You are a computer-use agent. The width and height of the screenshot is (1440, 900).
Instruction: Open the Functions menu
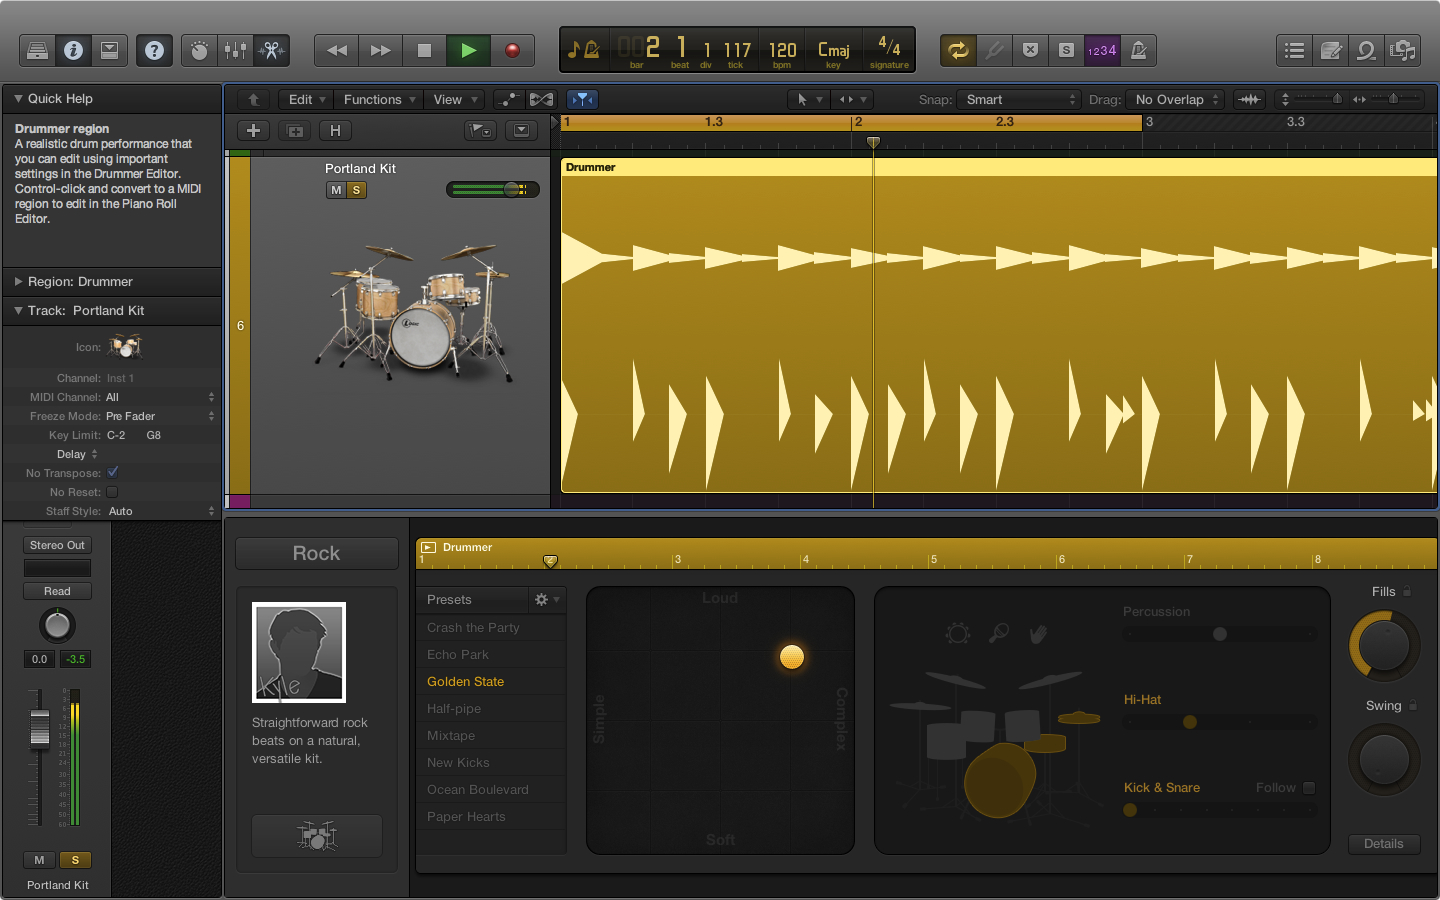pyautogui.click(x=380, y=99)
